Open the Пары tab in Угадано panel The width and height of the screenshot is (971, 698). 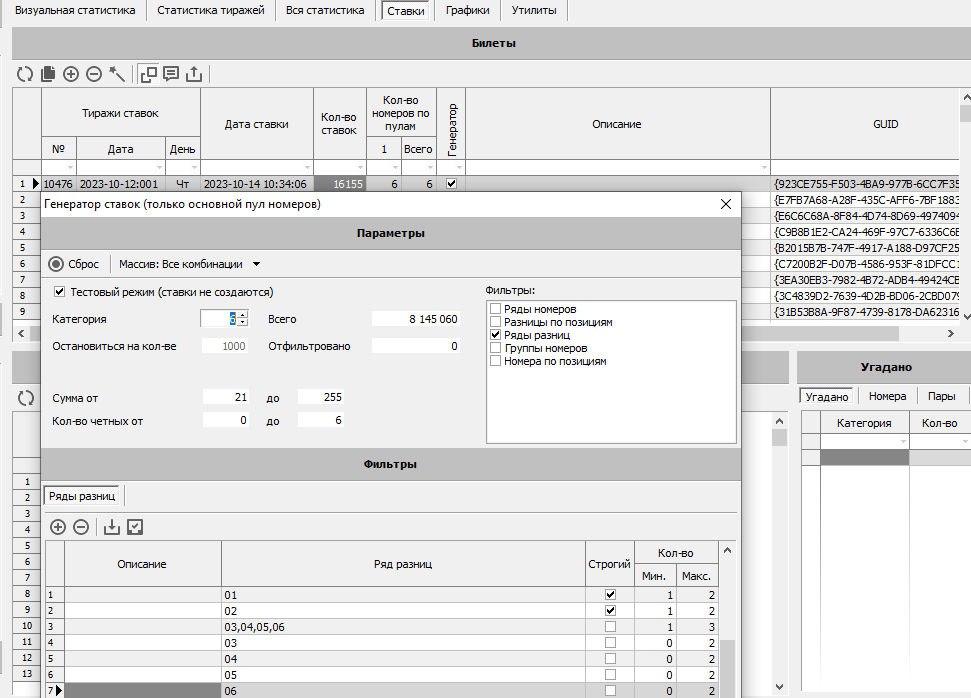coord(941,396)
